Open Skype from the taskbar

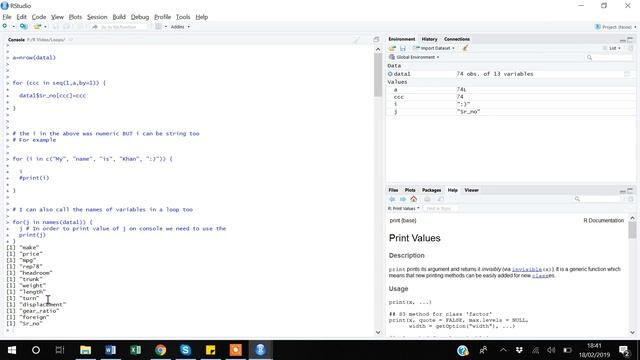pyautogui.click(x=185, y=350)
